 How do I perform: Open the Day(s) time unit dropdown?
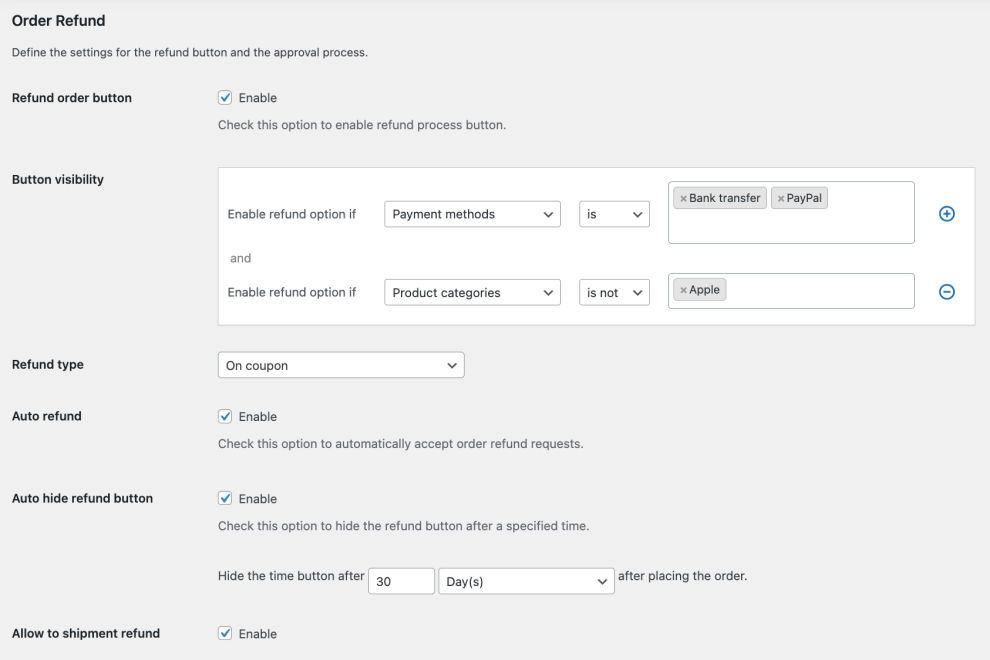point(526,580)
